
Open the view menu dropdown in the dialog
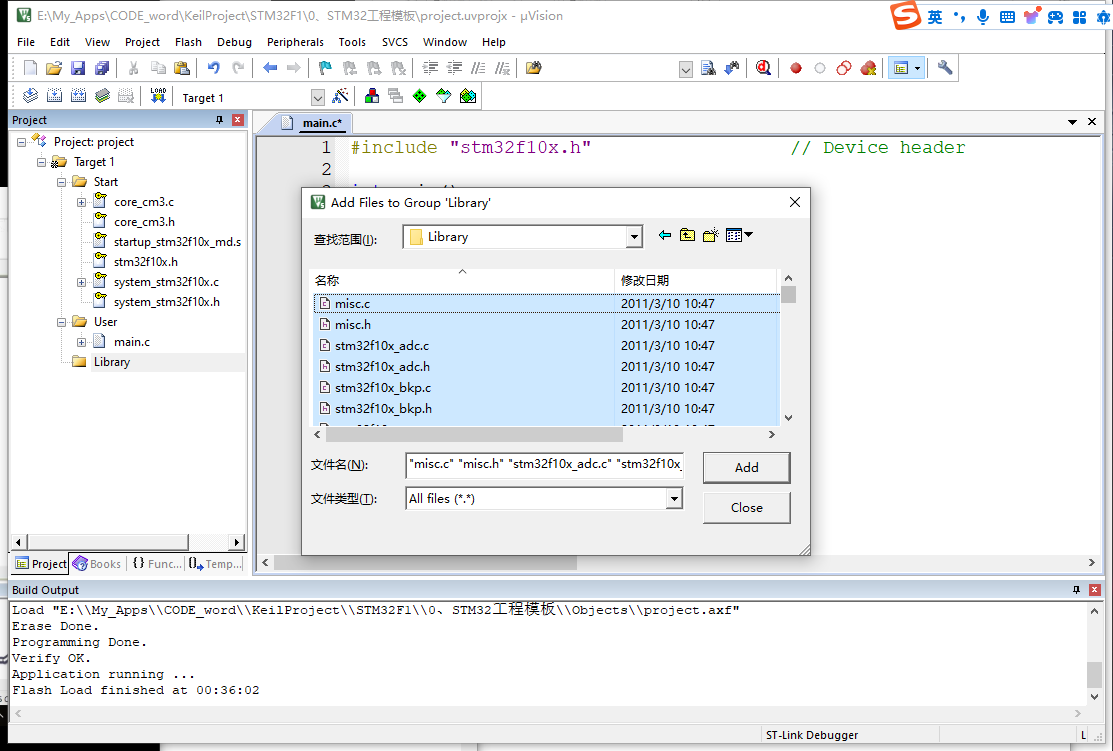tap(739, 235)
